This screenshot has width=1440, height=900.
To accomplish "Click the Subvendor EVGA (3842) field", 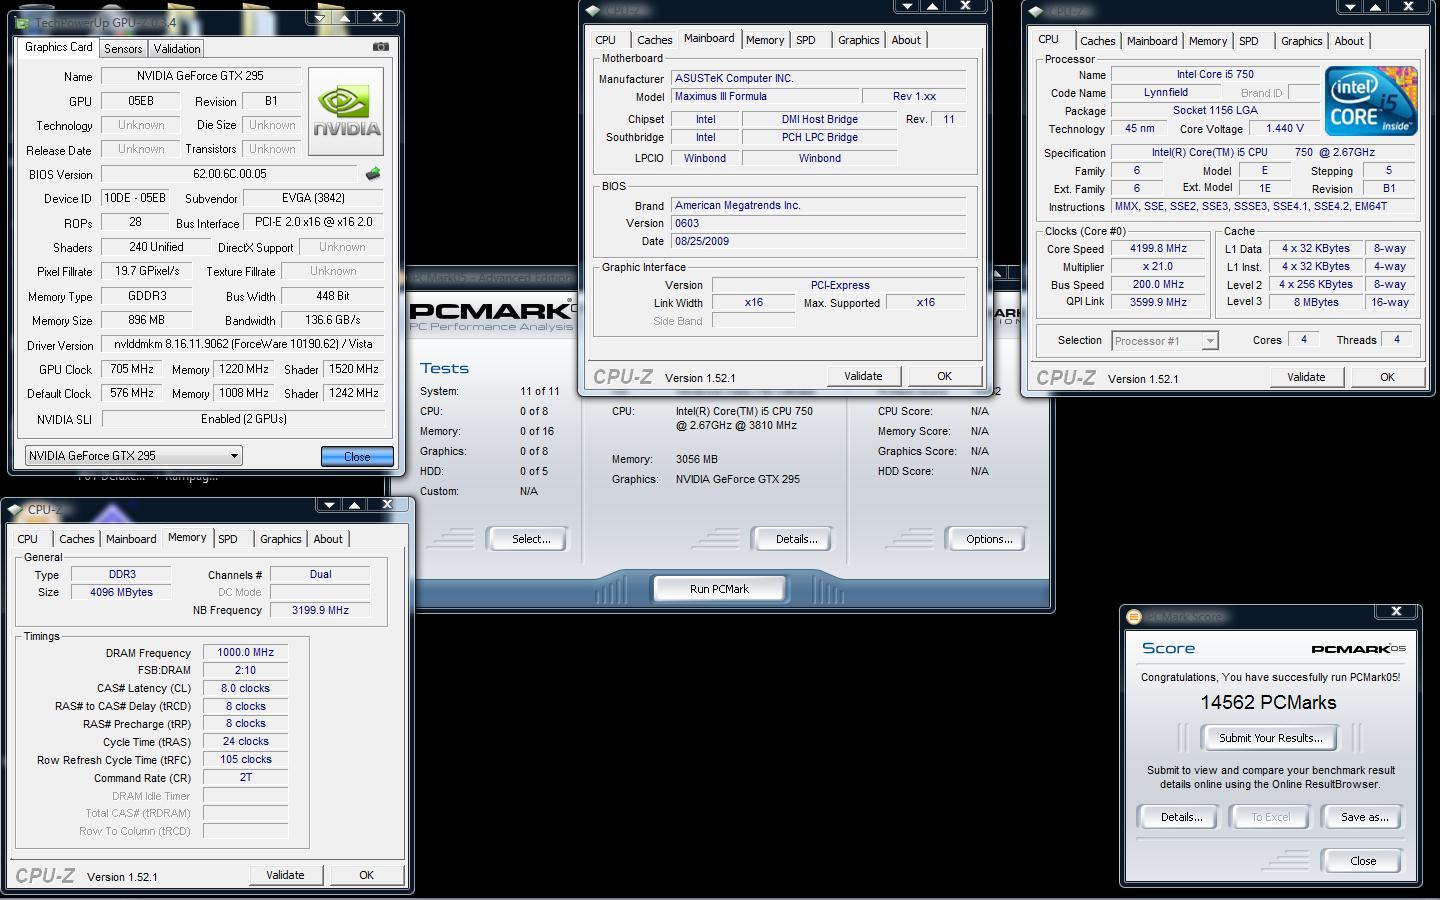I will point(313,198).
